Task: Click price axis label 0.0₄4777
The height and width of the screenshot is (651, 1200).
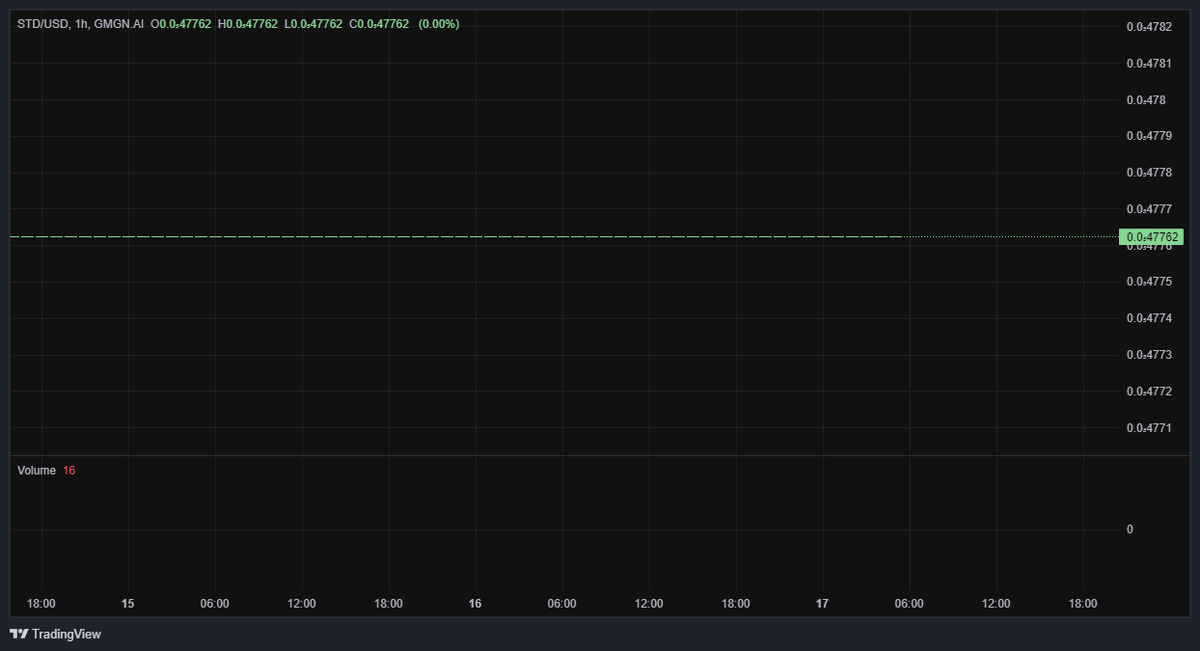Action: (1149, 209)
